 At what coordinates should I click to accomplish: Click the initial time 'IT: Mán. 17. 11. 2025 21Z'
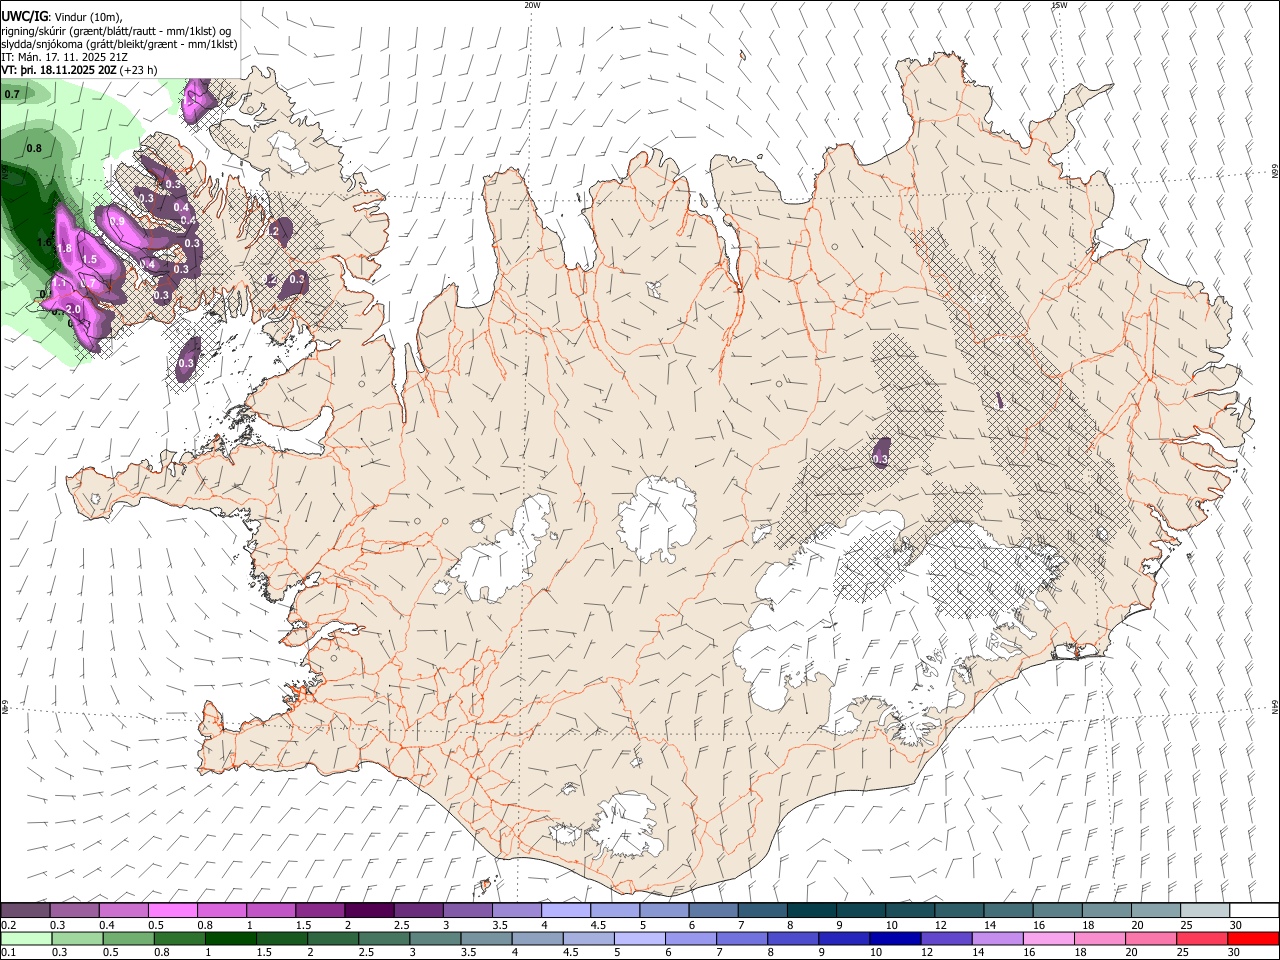(x=65, y=57)
